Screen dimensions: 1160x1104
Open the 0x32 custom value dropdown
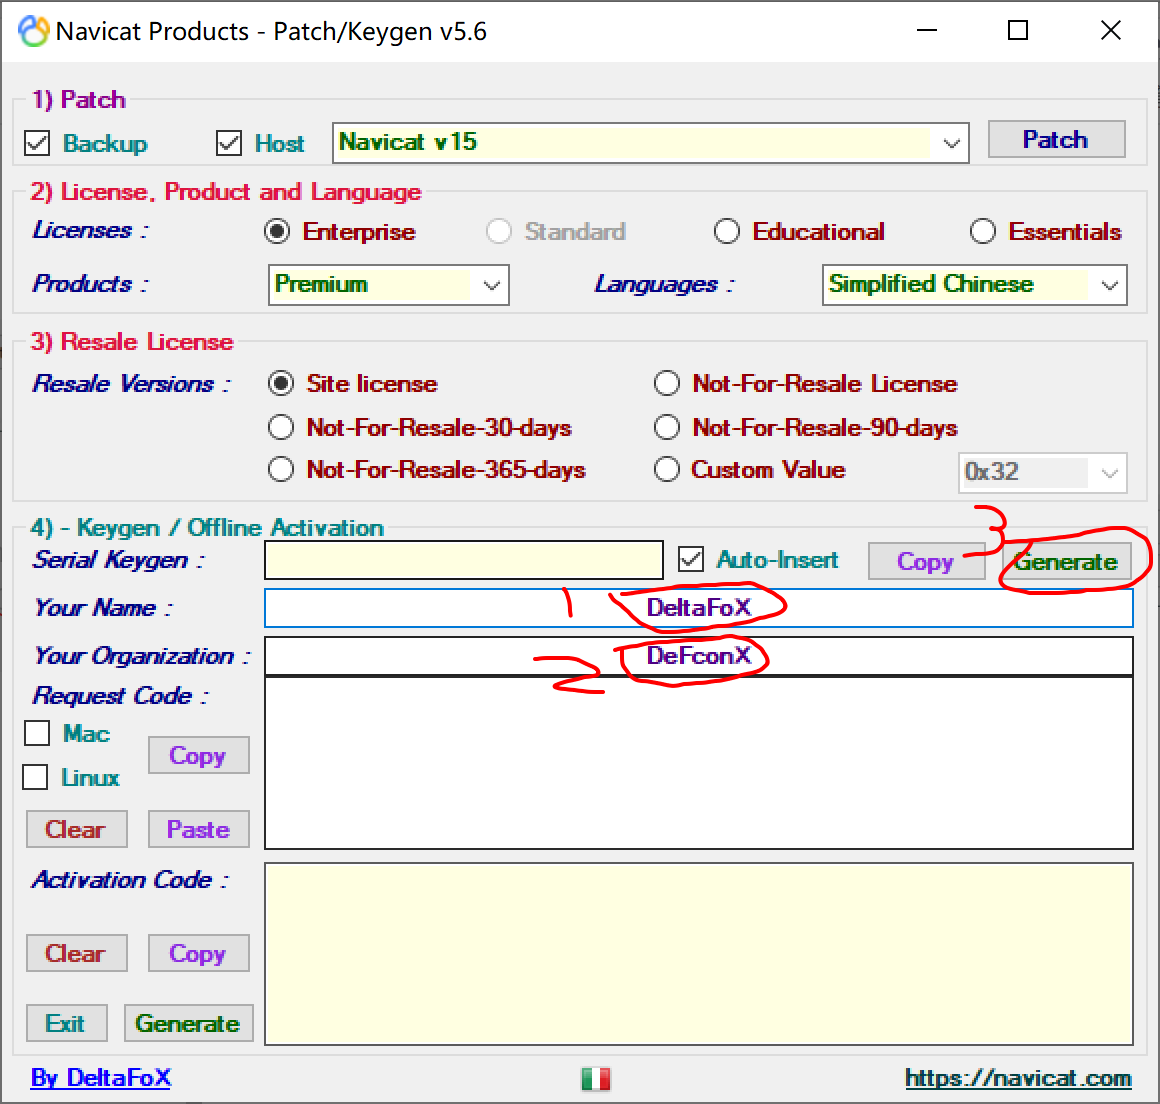[1042, 472]
